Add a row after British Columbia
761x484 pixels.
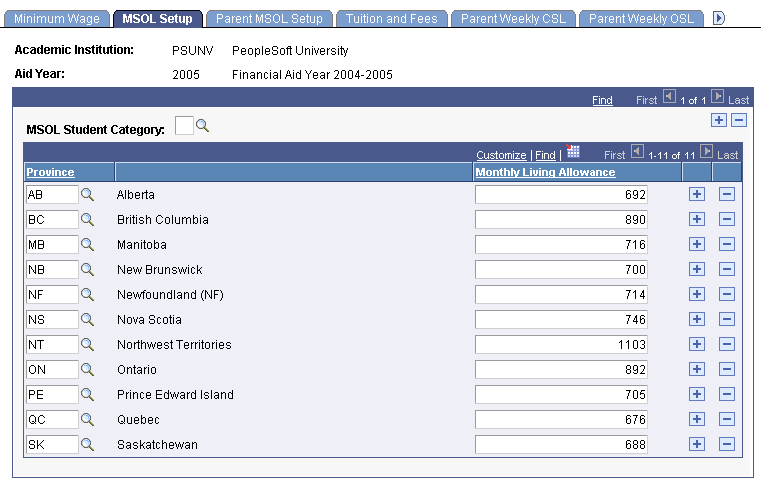point(697,220)
